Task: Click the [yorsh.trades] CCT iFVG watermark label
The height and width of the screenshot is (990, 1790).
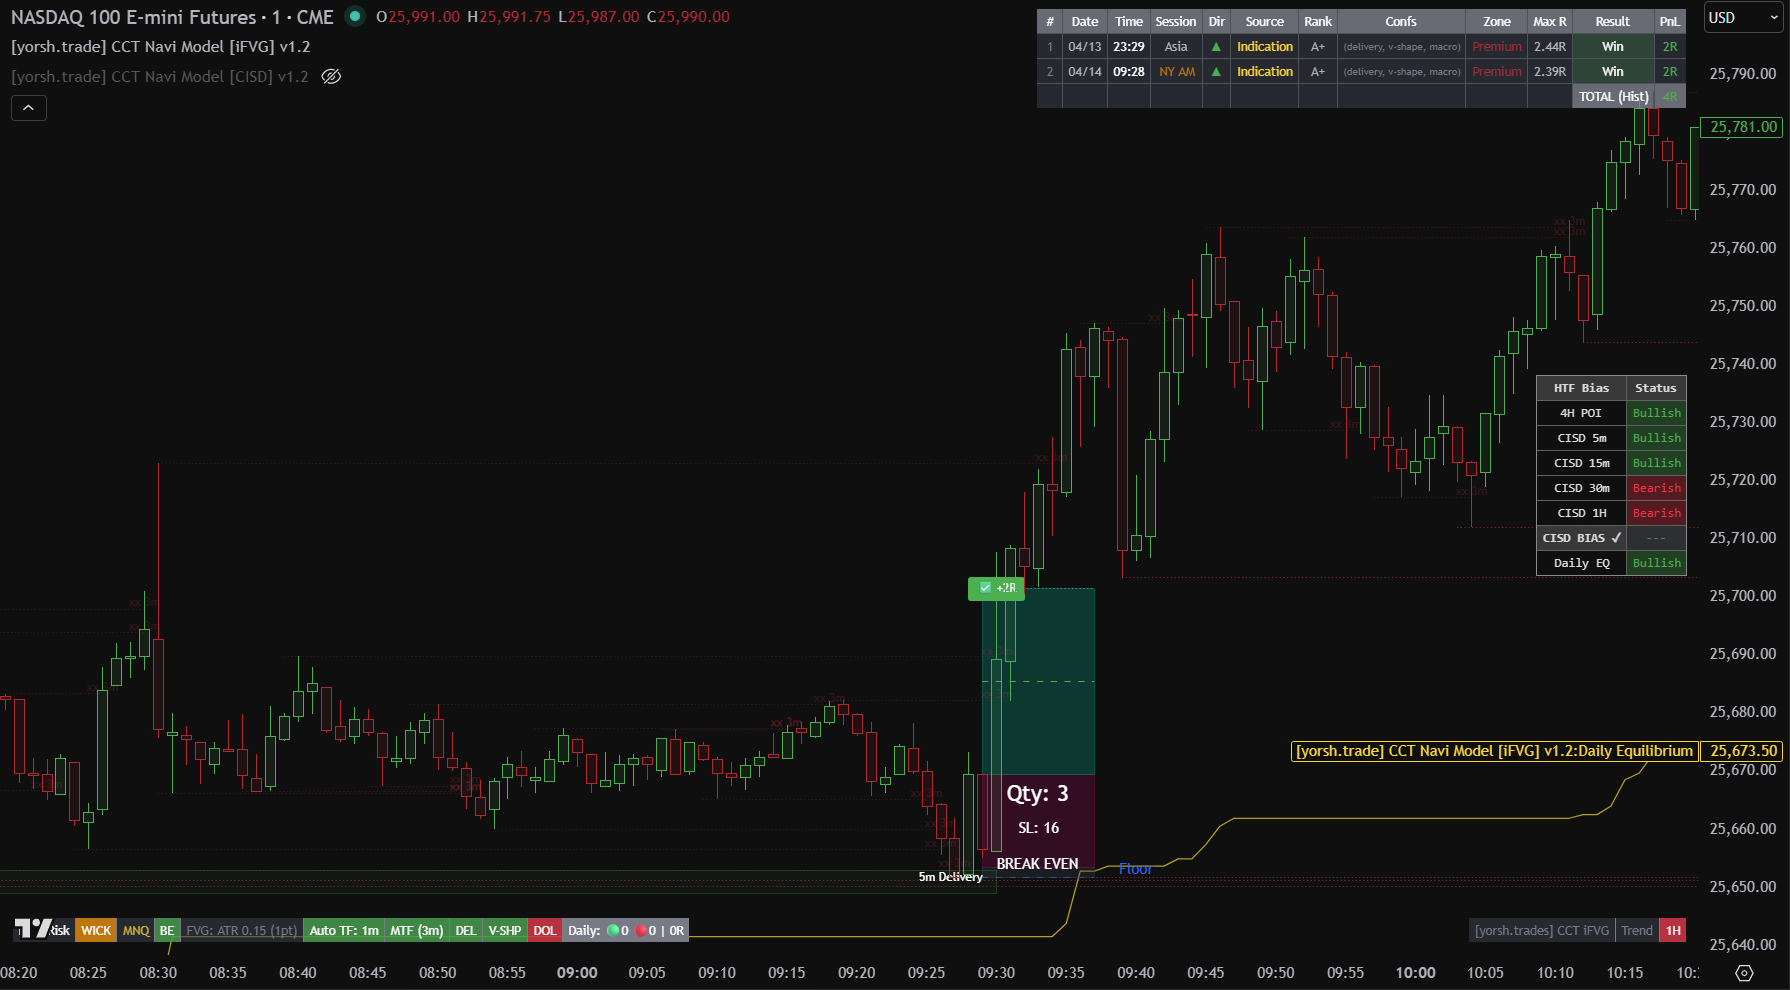Action: 1542,930
